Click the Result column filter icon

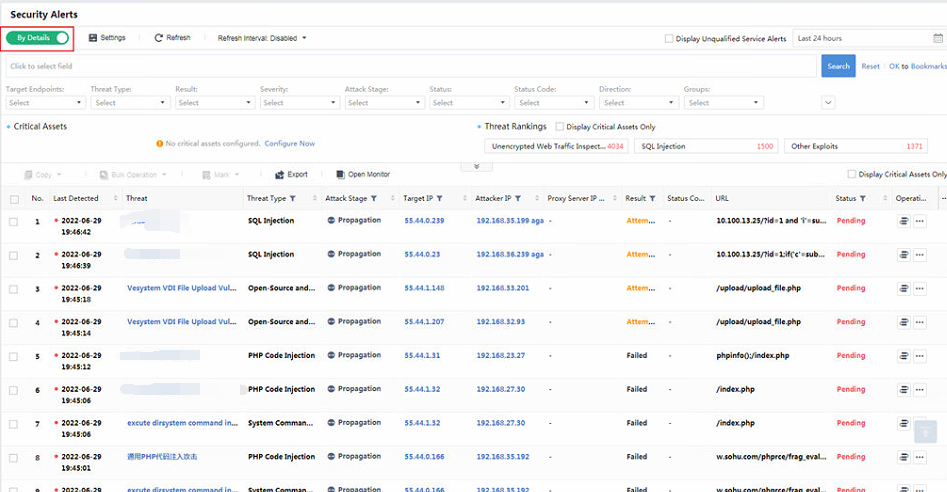(652, 199)
